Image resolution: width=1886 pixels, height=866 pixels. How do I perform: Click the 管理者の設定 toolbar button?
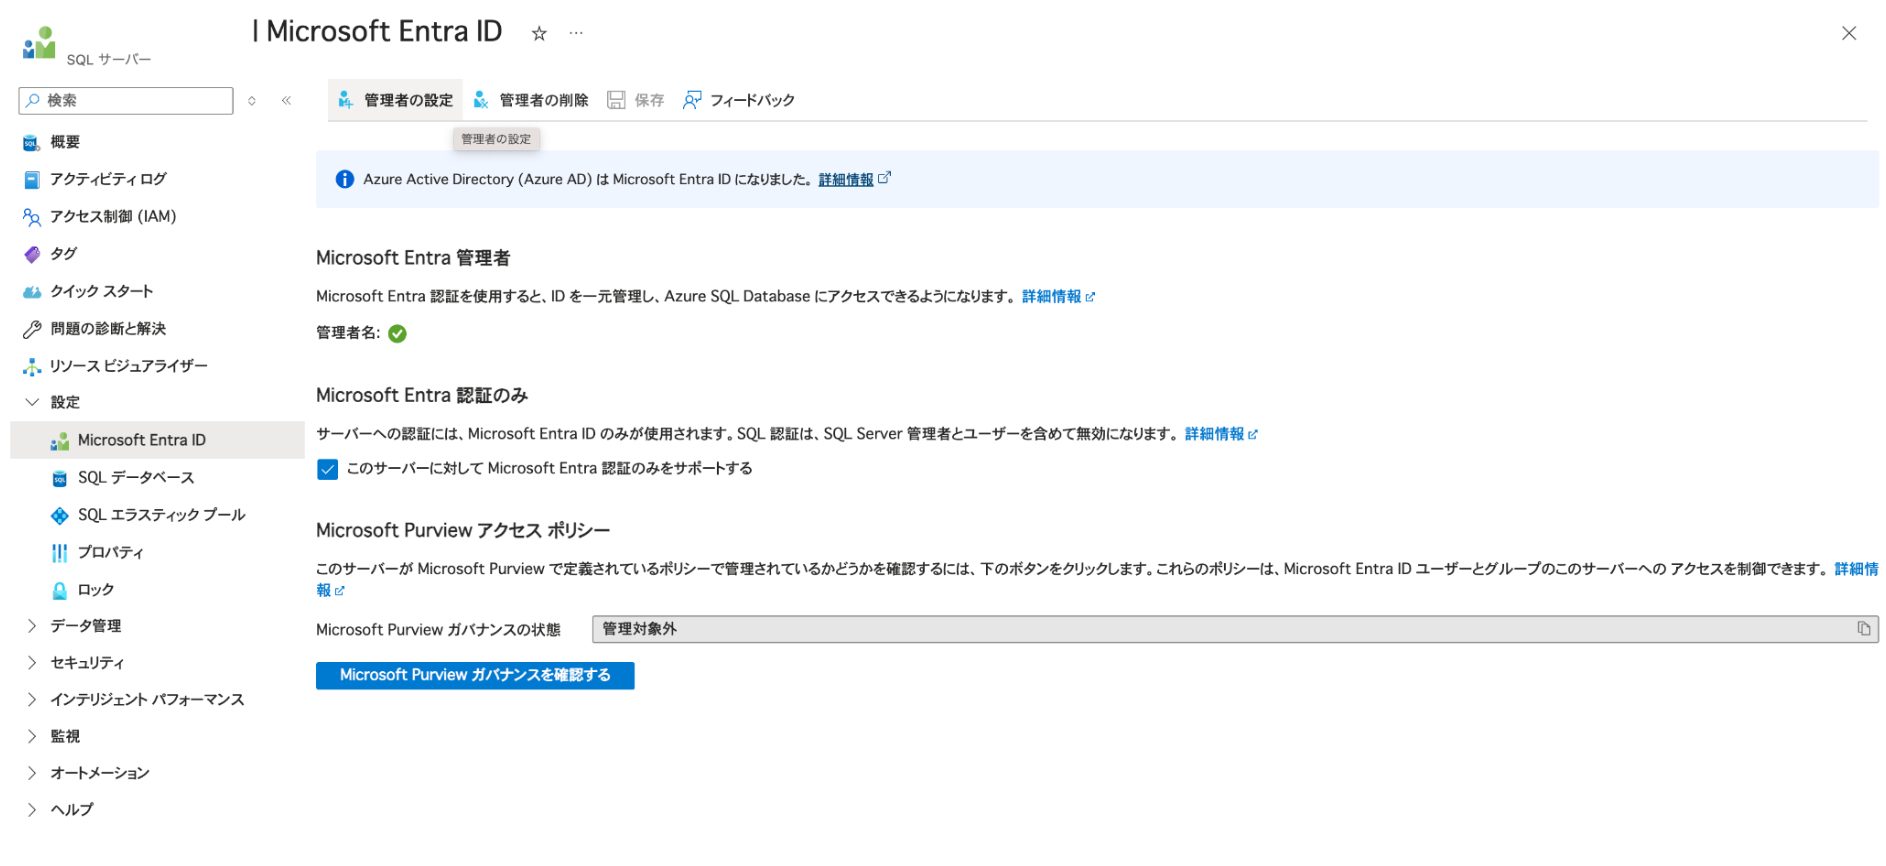396,100
